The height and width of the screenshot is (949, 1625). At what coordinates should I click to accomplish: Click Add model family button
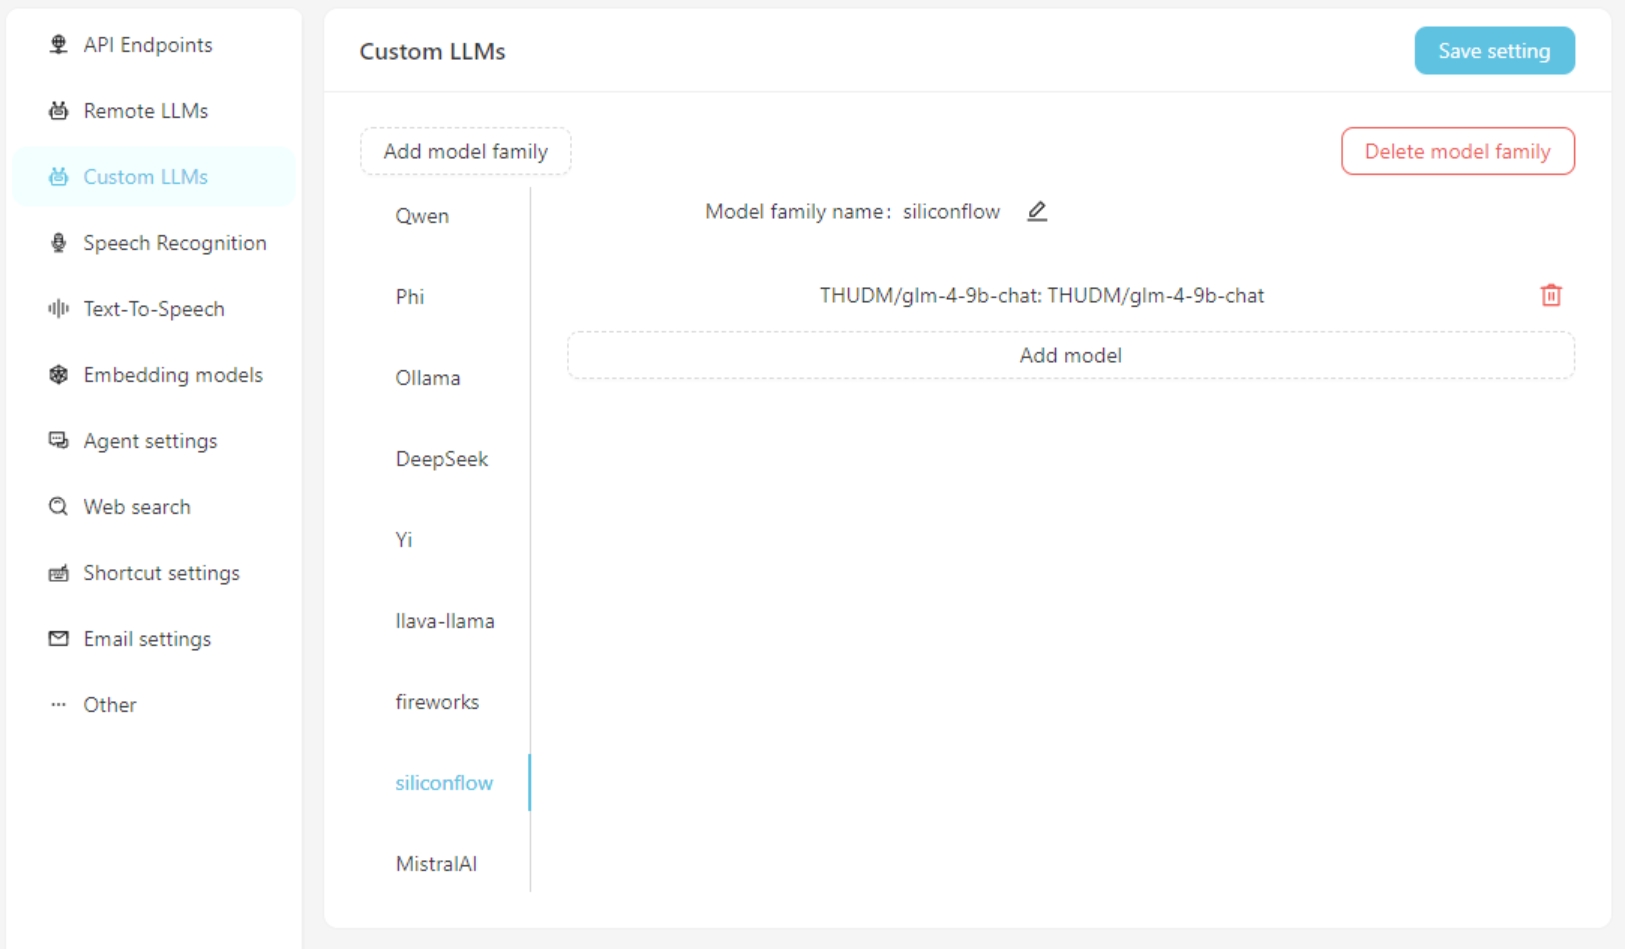466,151
